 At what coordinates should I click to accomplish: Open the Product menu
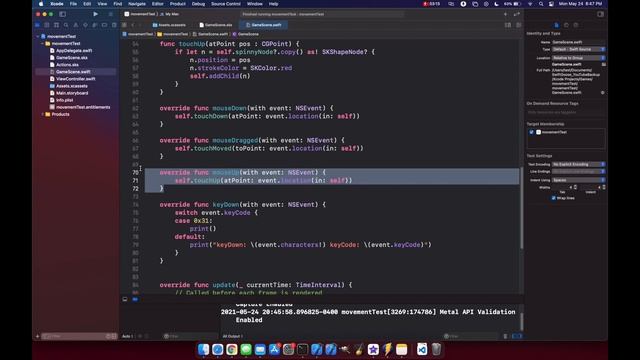(178, 4)
